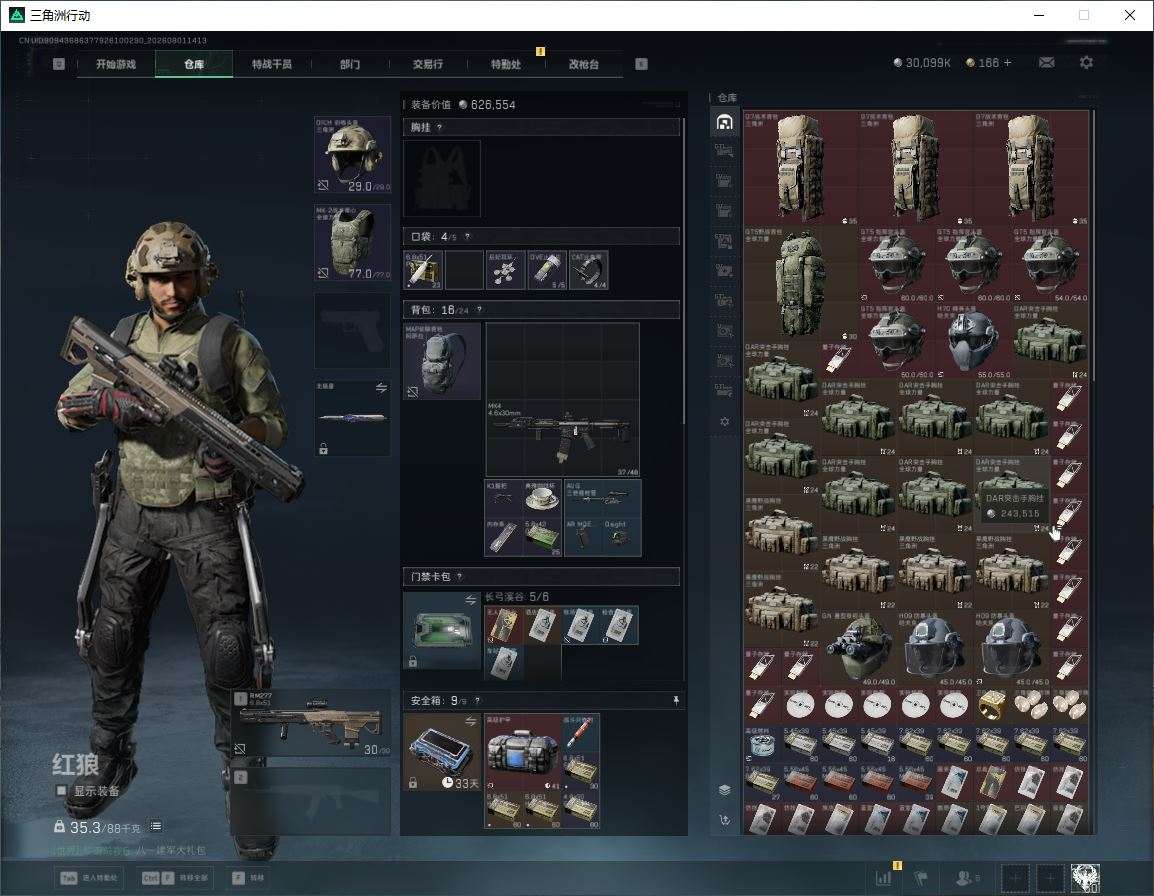Select the equipped helmet slot showing 29.0

pyautogui.click(x=353, y=154)
